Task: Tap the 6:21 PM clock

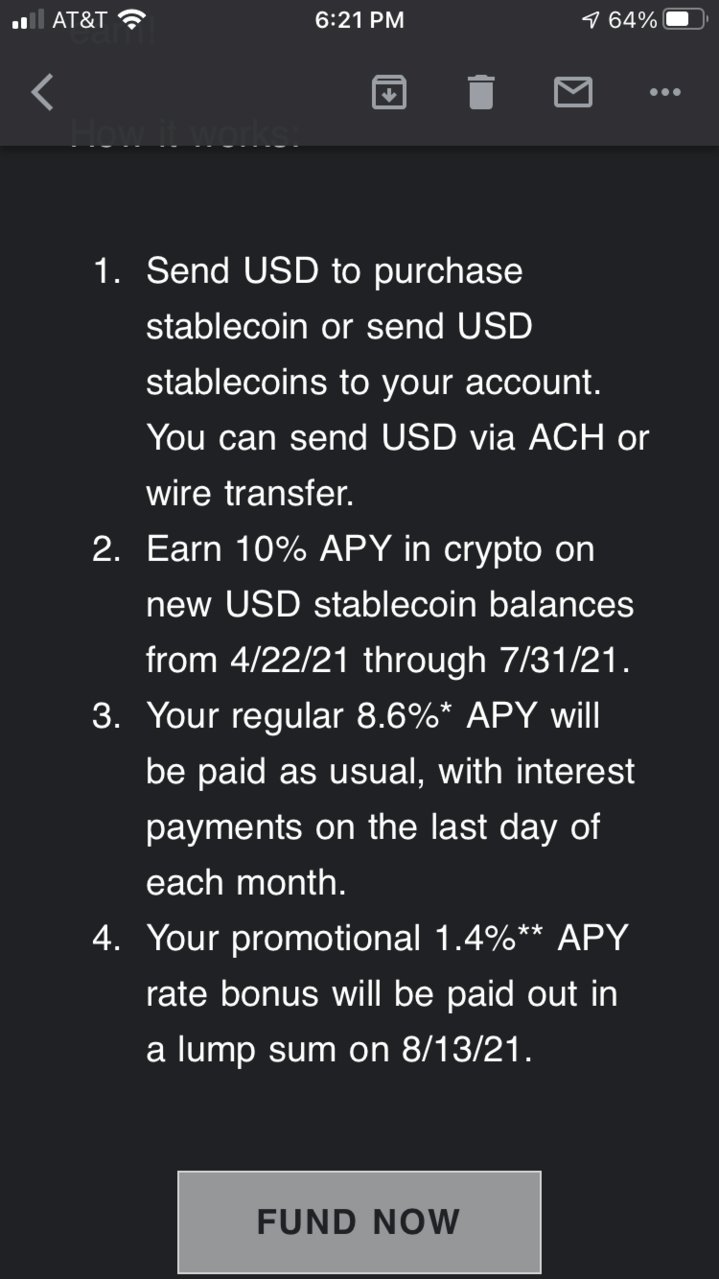Action: click(x=359, y=20)
